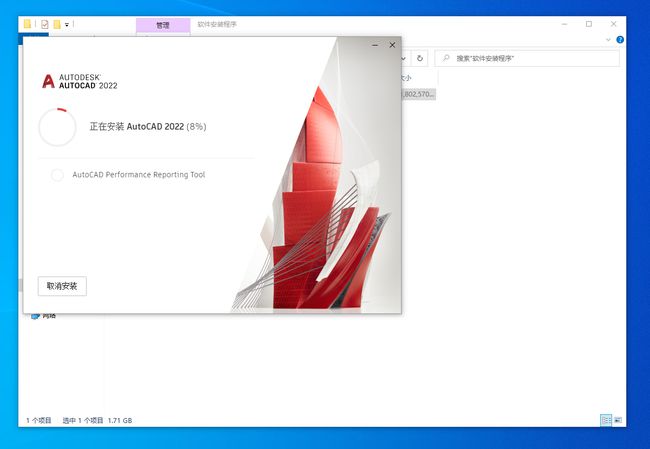Sort by the 大小 column header

pyautogui.click(x=406, y=78)
